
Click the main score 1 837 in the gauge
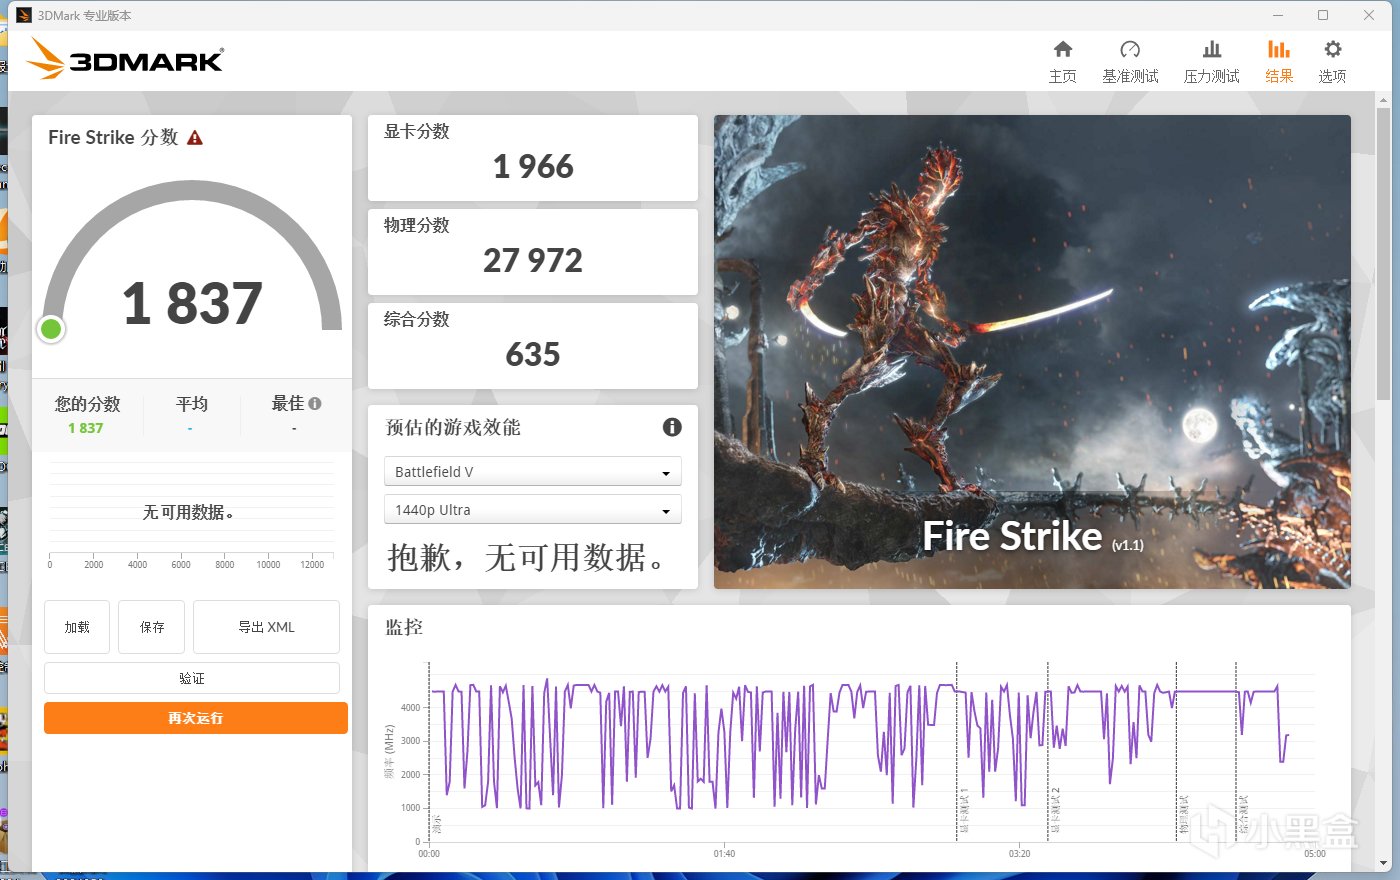pyautogui.click(x=192, y=303)
